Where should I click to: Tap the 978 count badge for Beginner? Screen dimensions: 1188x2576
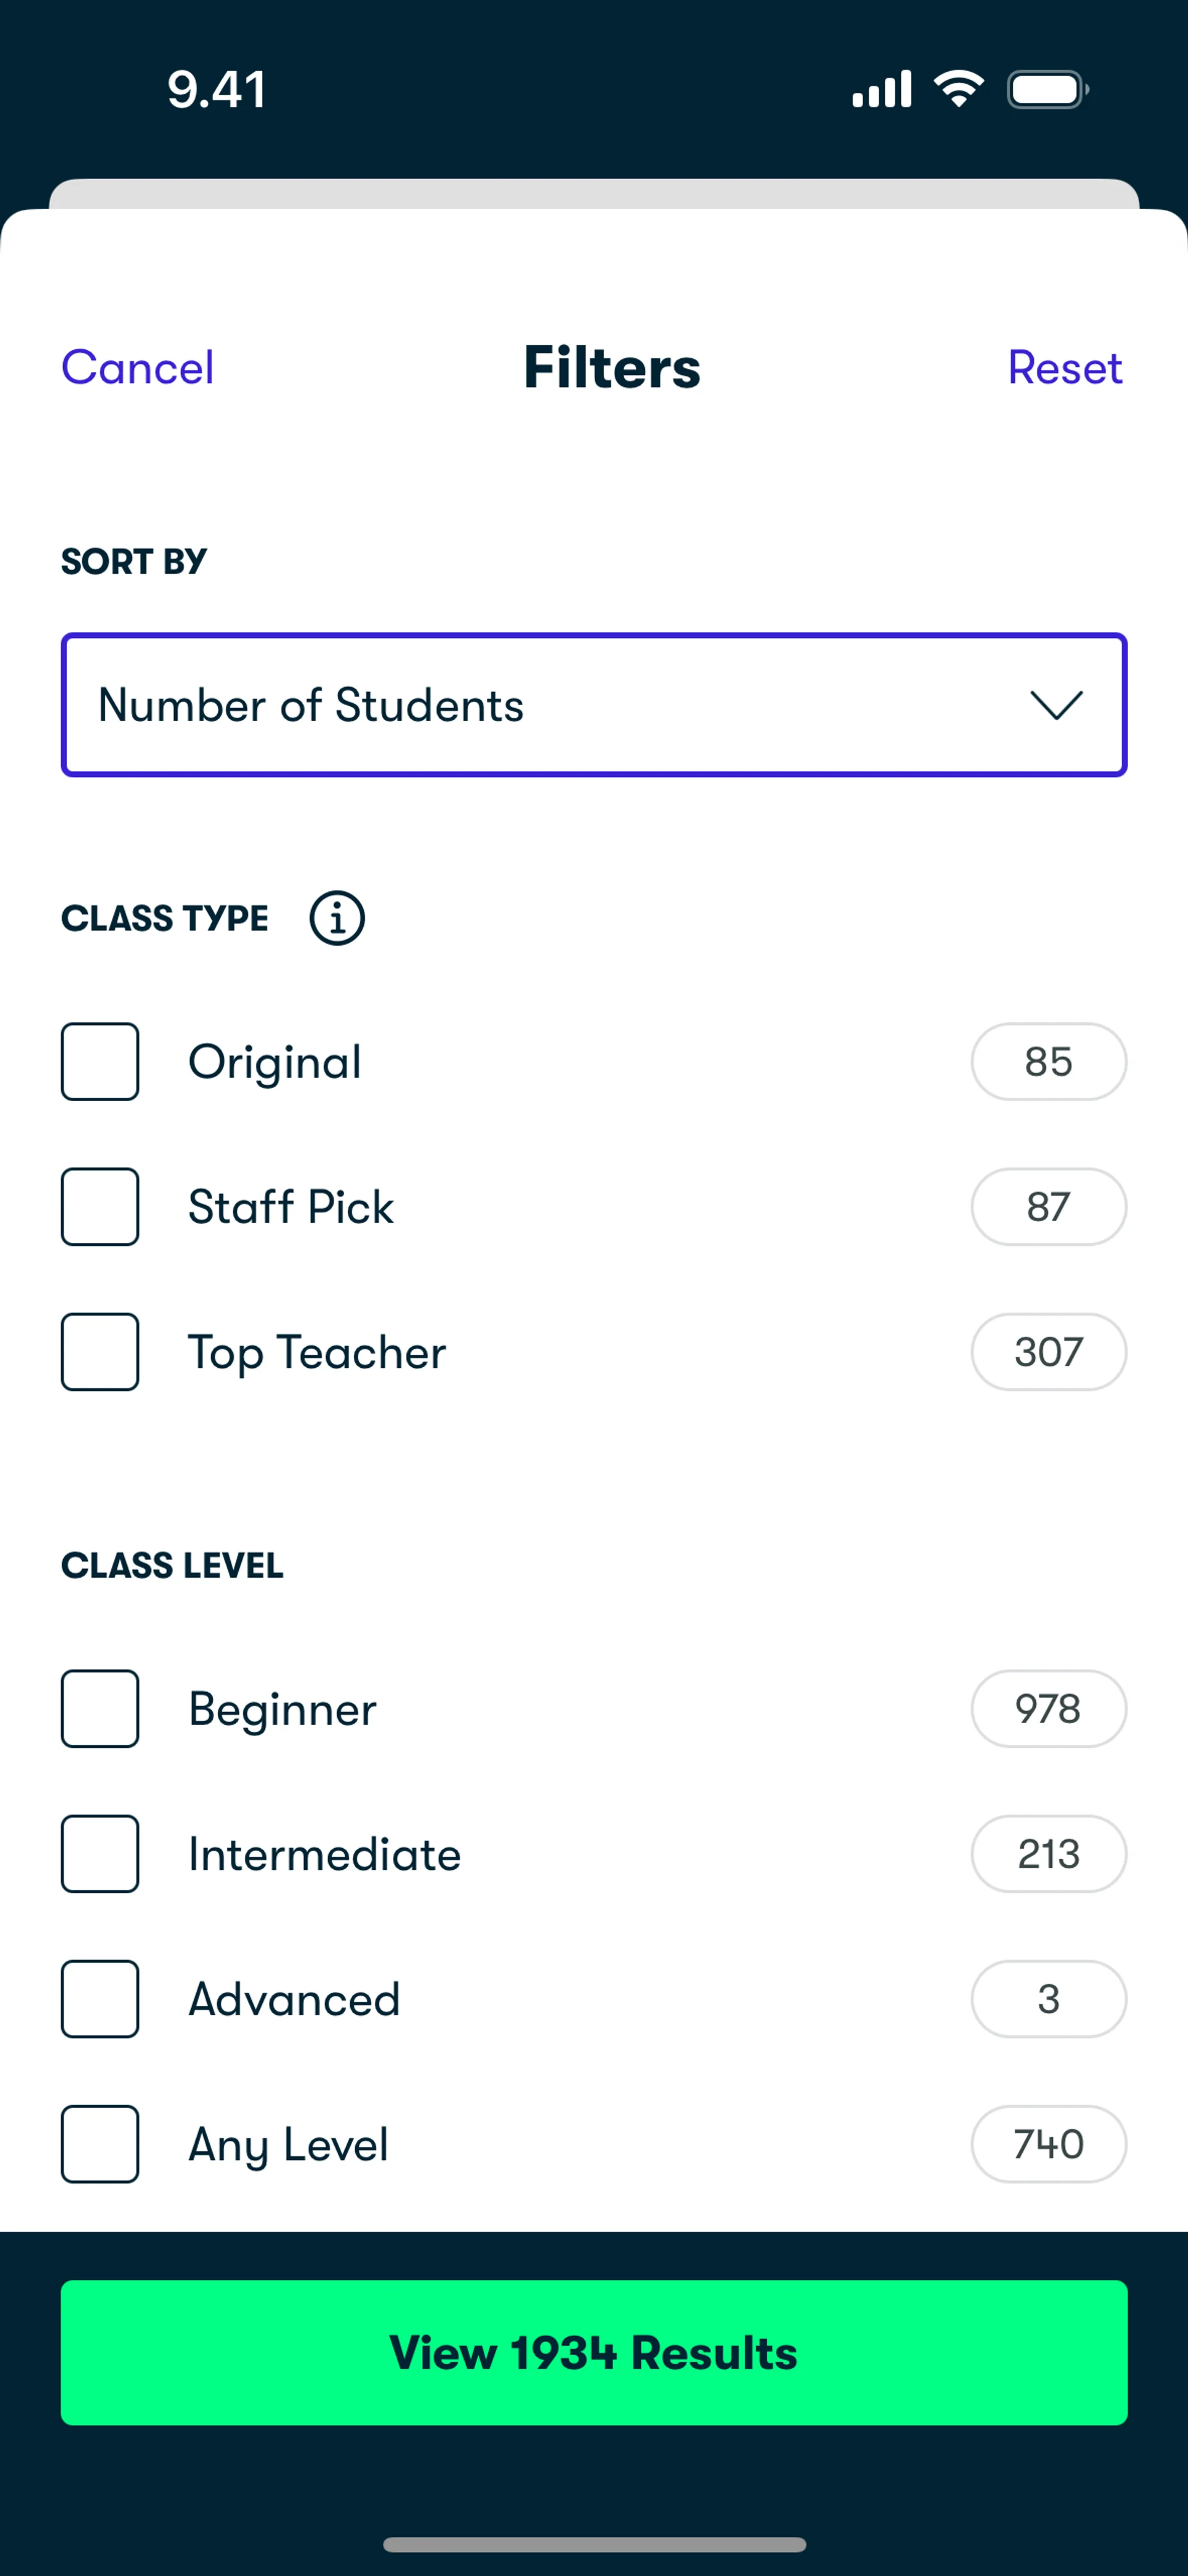[x=1048, y=1709]
